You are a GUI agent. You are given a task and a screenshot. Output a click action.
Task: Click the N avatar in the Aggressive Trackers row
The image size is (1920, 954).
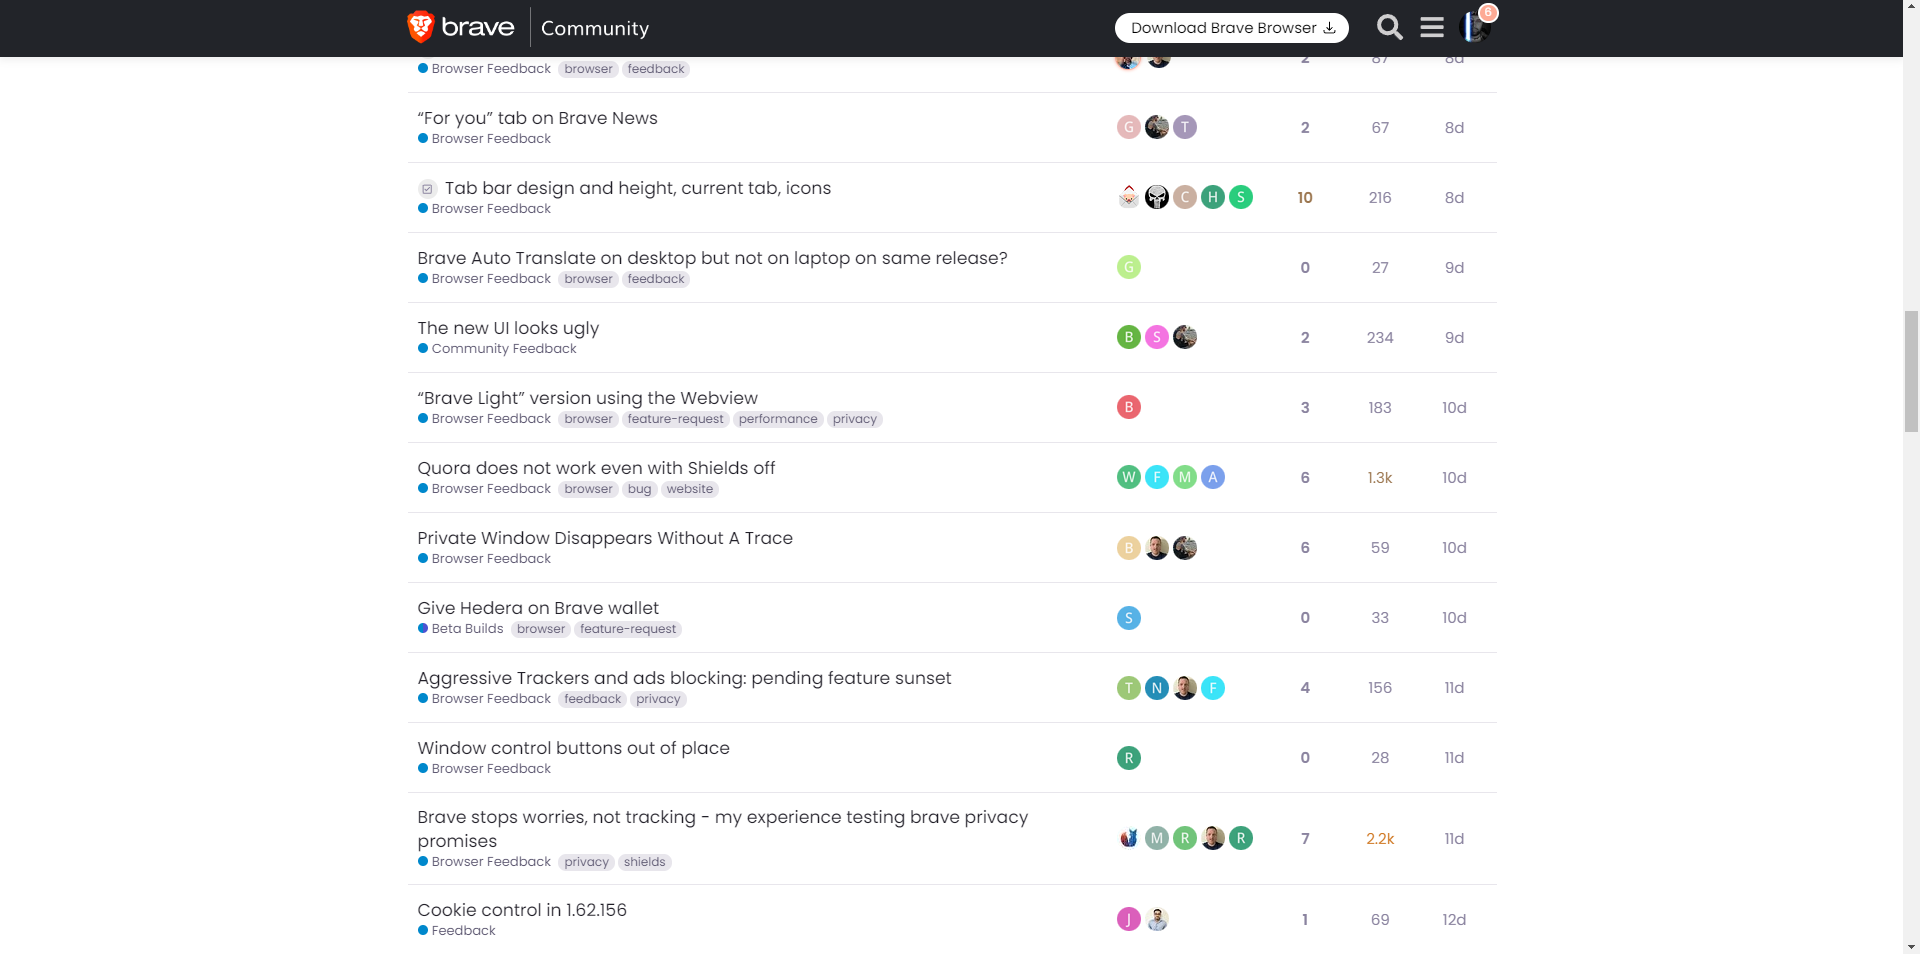1156,688
